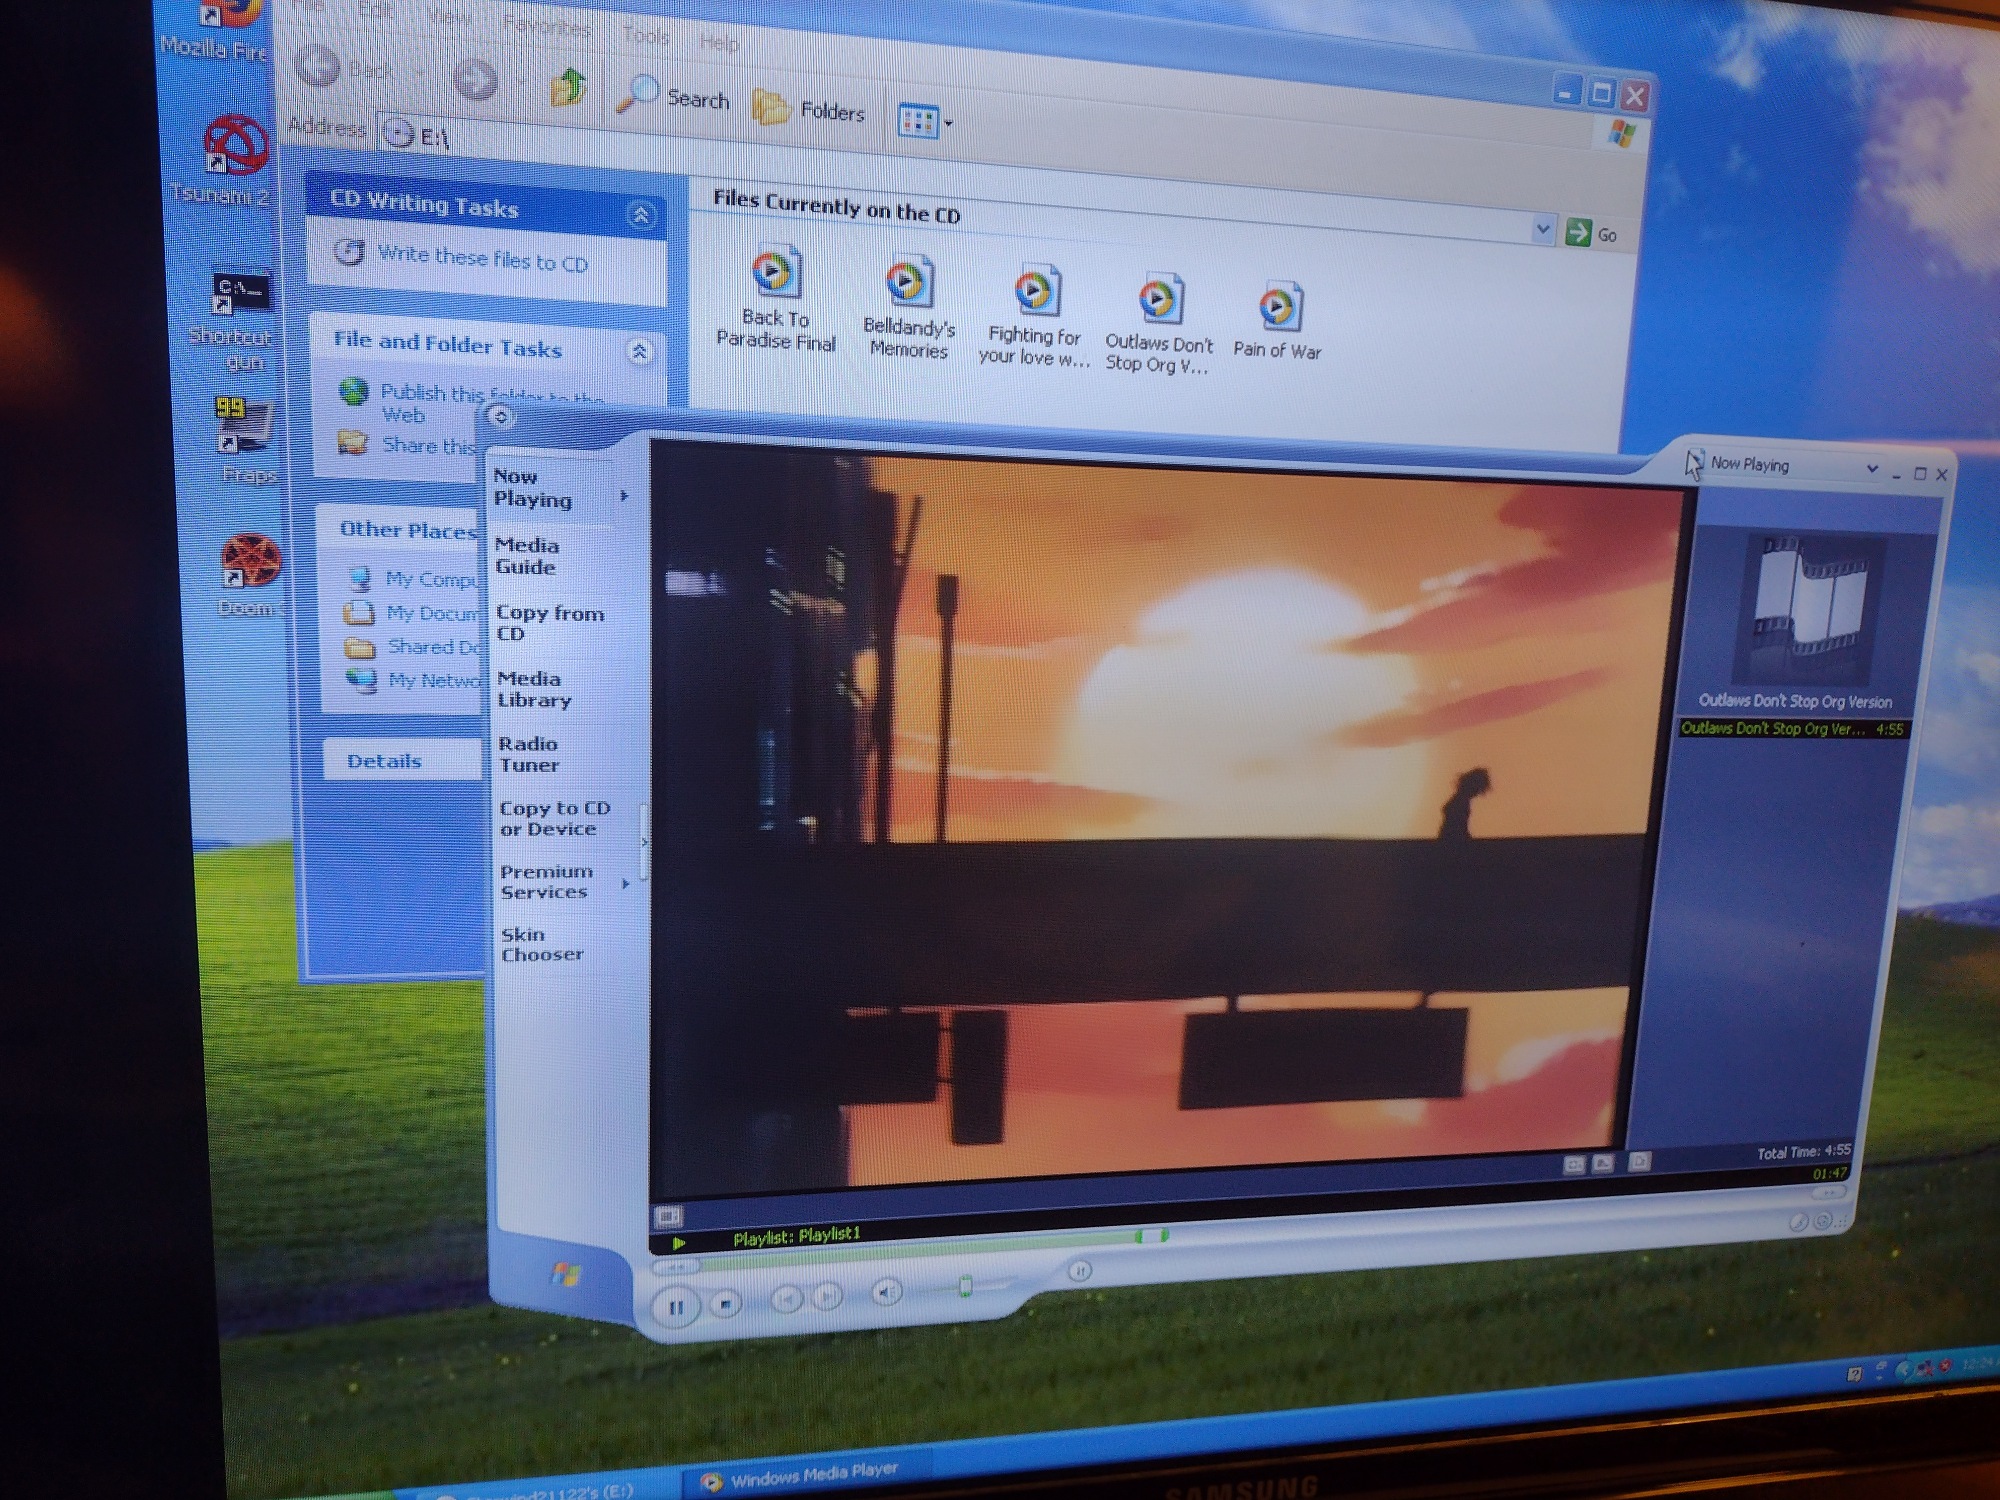Click Write these files to CD

[x=481, y=259]
